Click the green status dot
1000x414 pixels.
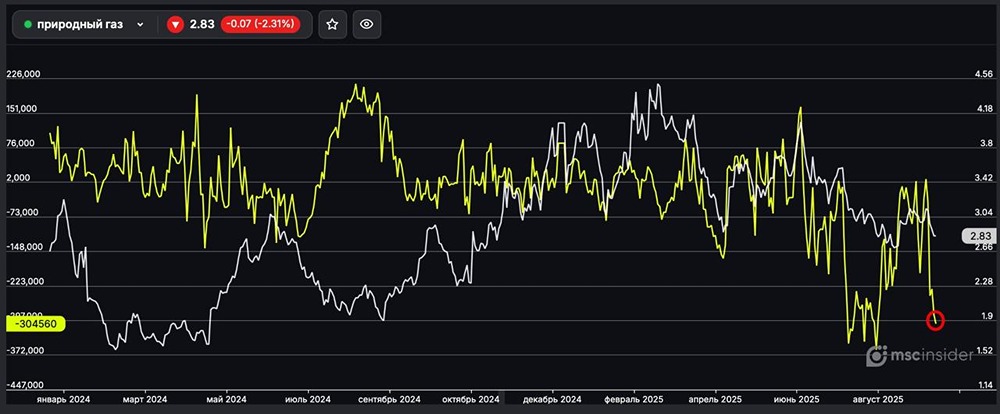tap(27, 25)
